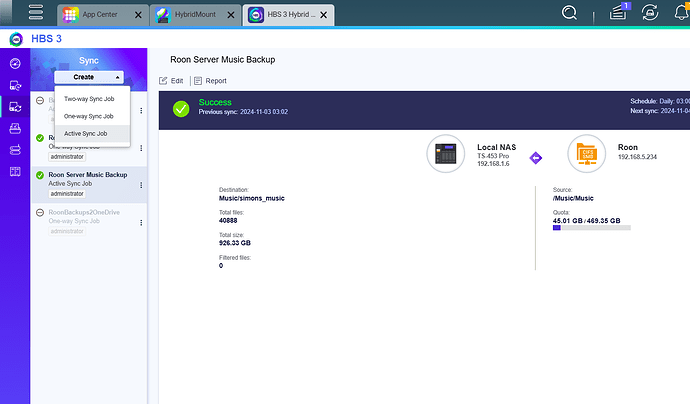The width and height of the screenshot is (690, 404).
Task: Collapse the Create dropdown button
Action: (x=89, y=77)
